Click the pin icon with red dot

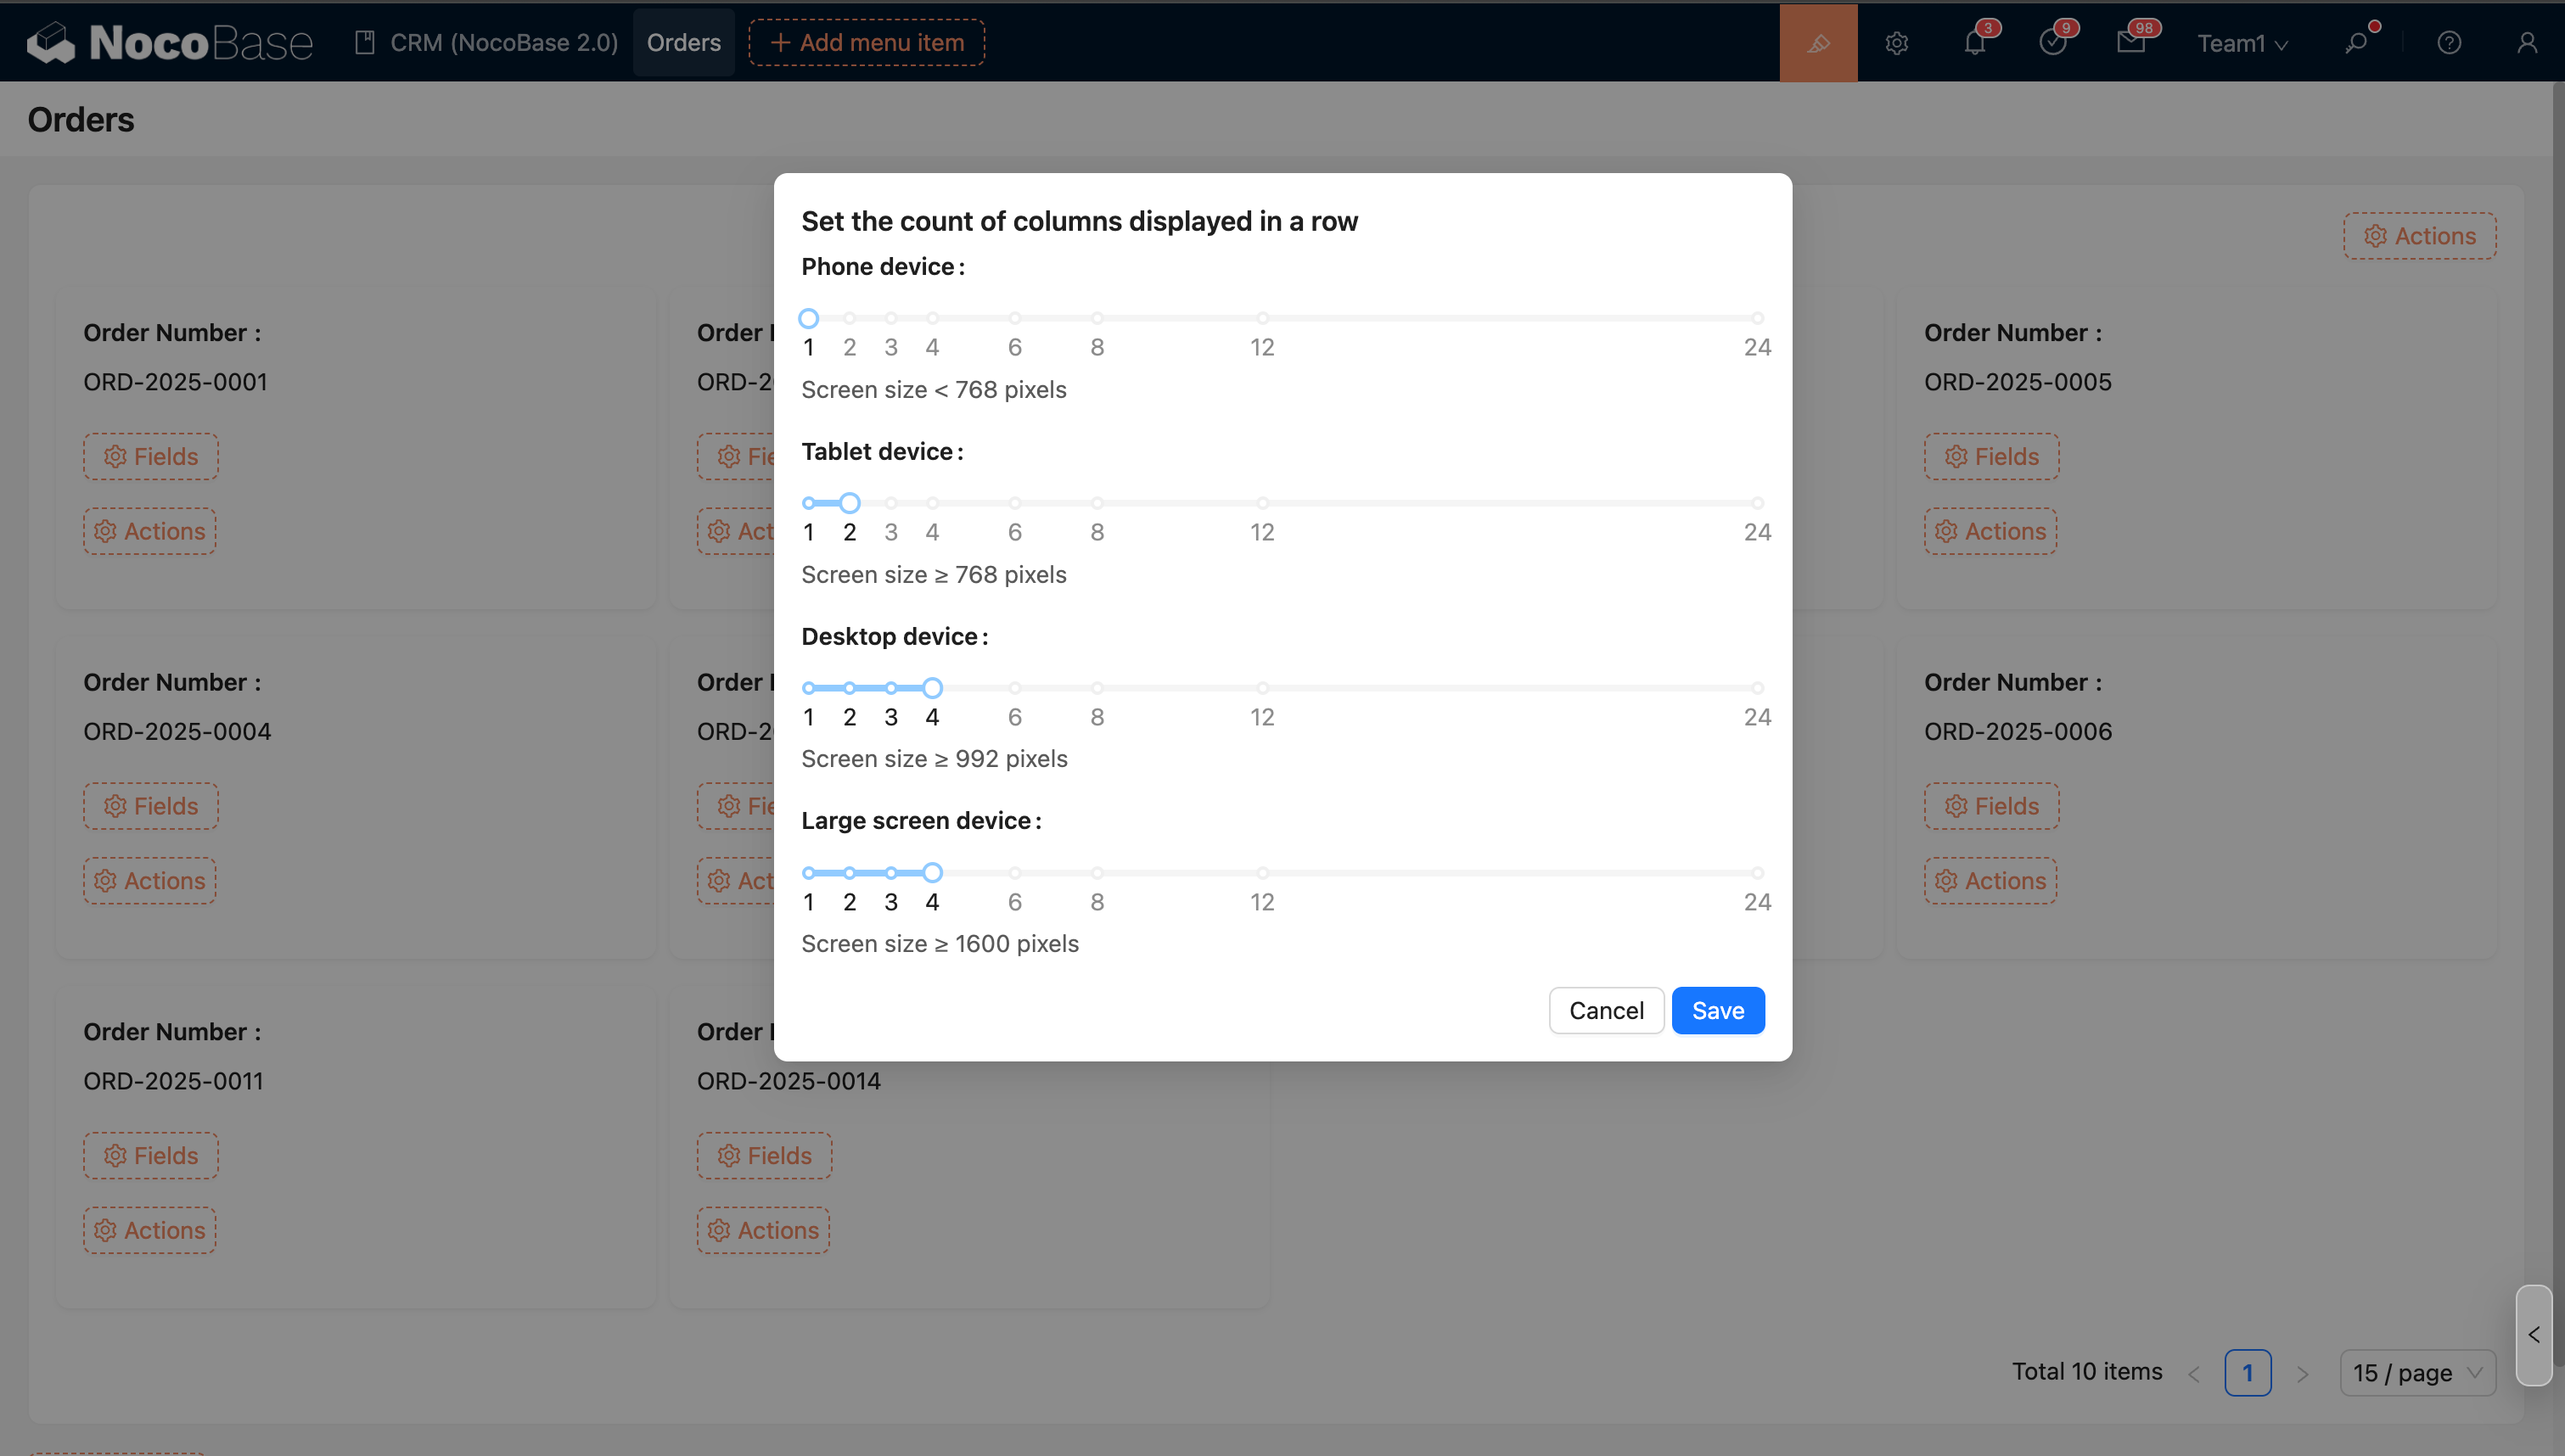pos(2357,43)
